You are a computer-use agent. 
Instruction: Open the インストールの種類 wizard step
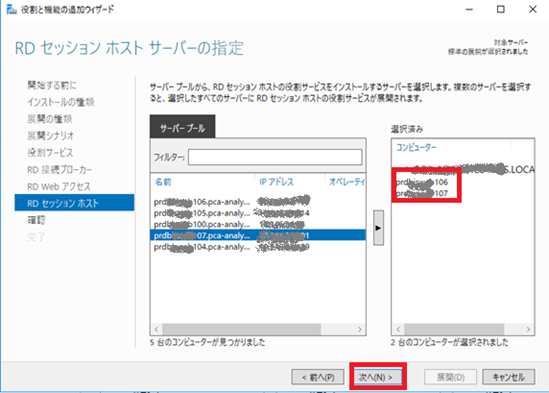pyautogui.click(x=61, y=102)
